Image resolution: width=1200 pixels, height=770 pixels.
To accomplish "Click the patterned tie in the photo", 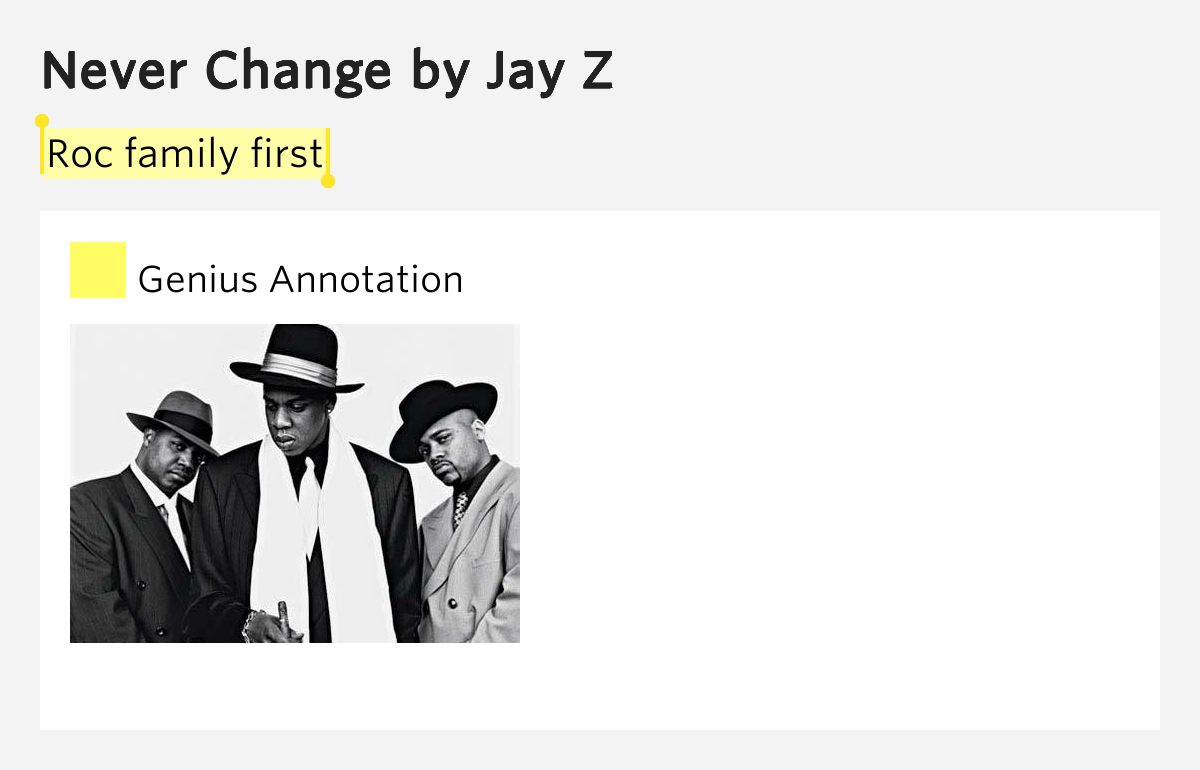I will [460, 508].
